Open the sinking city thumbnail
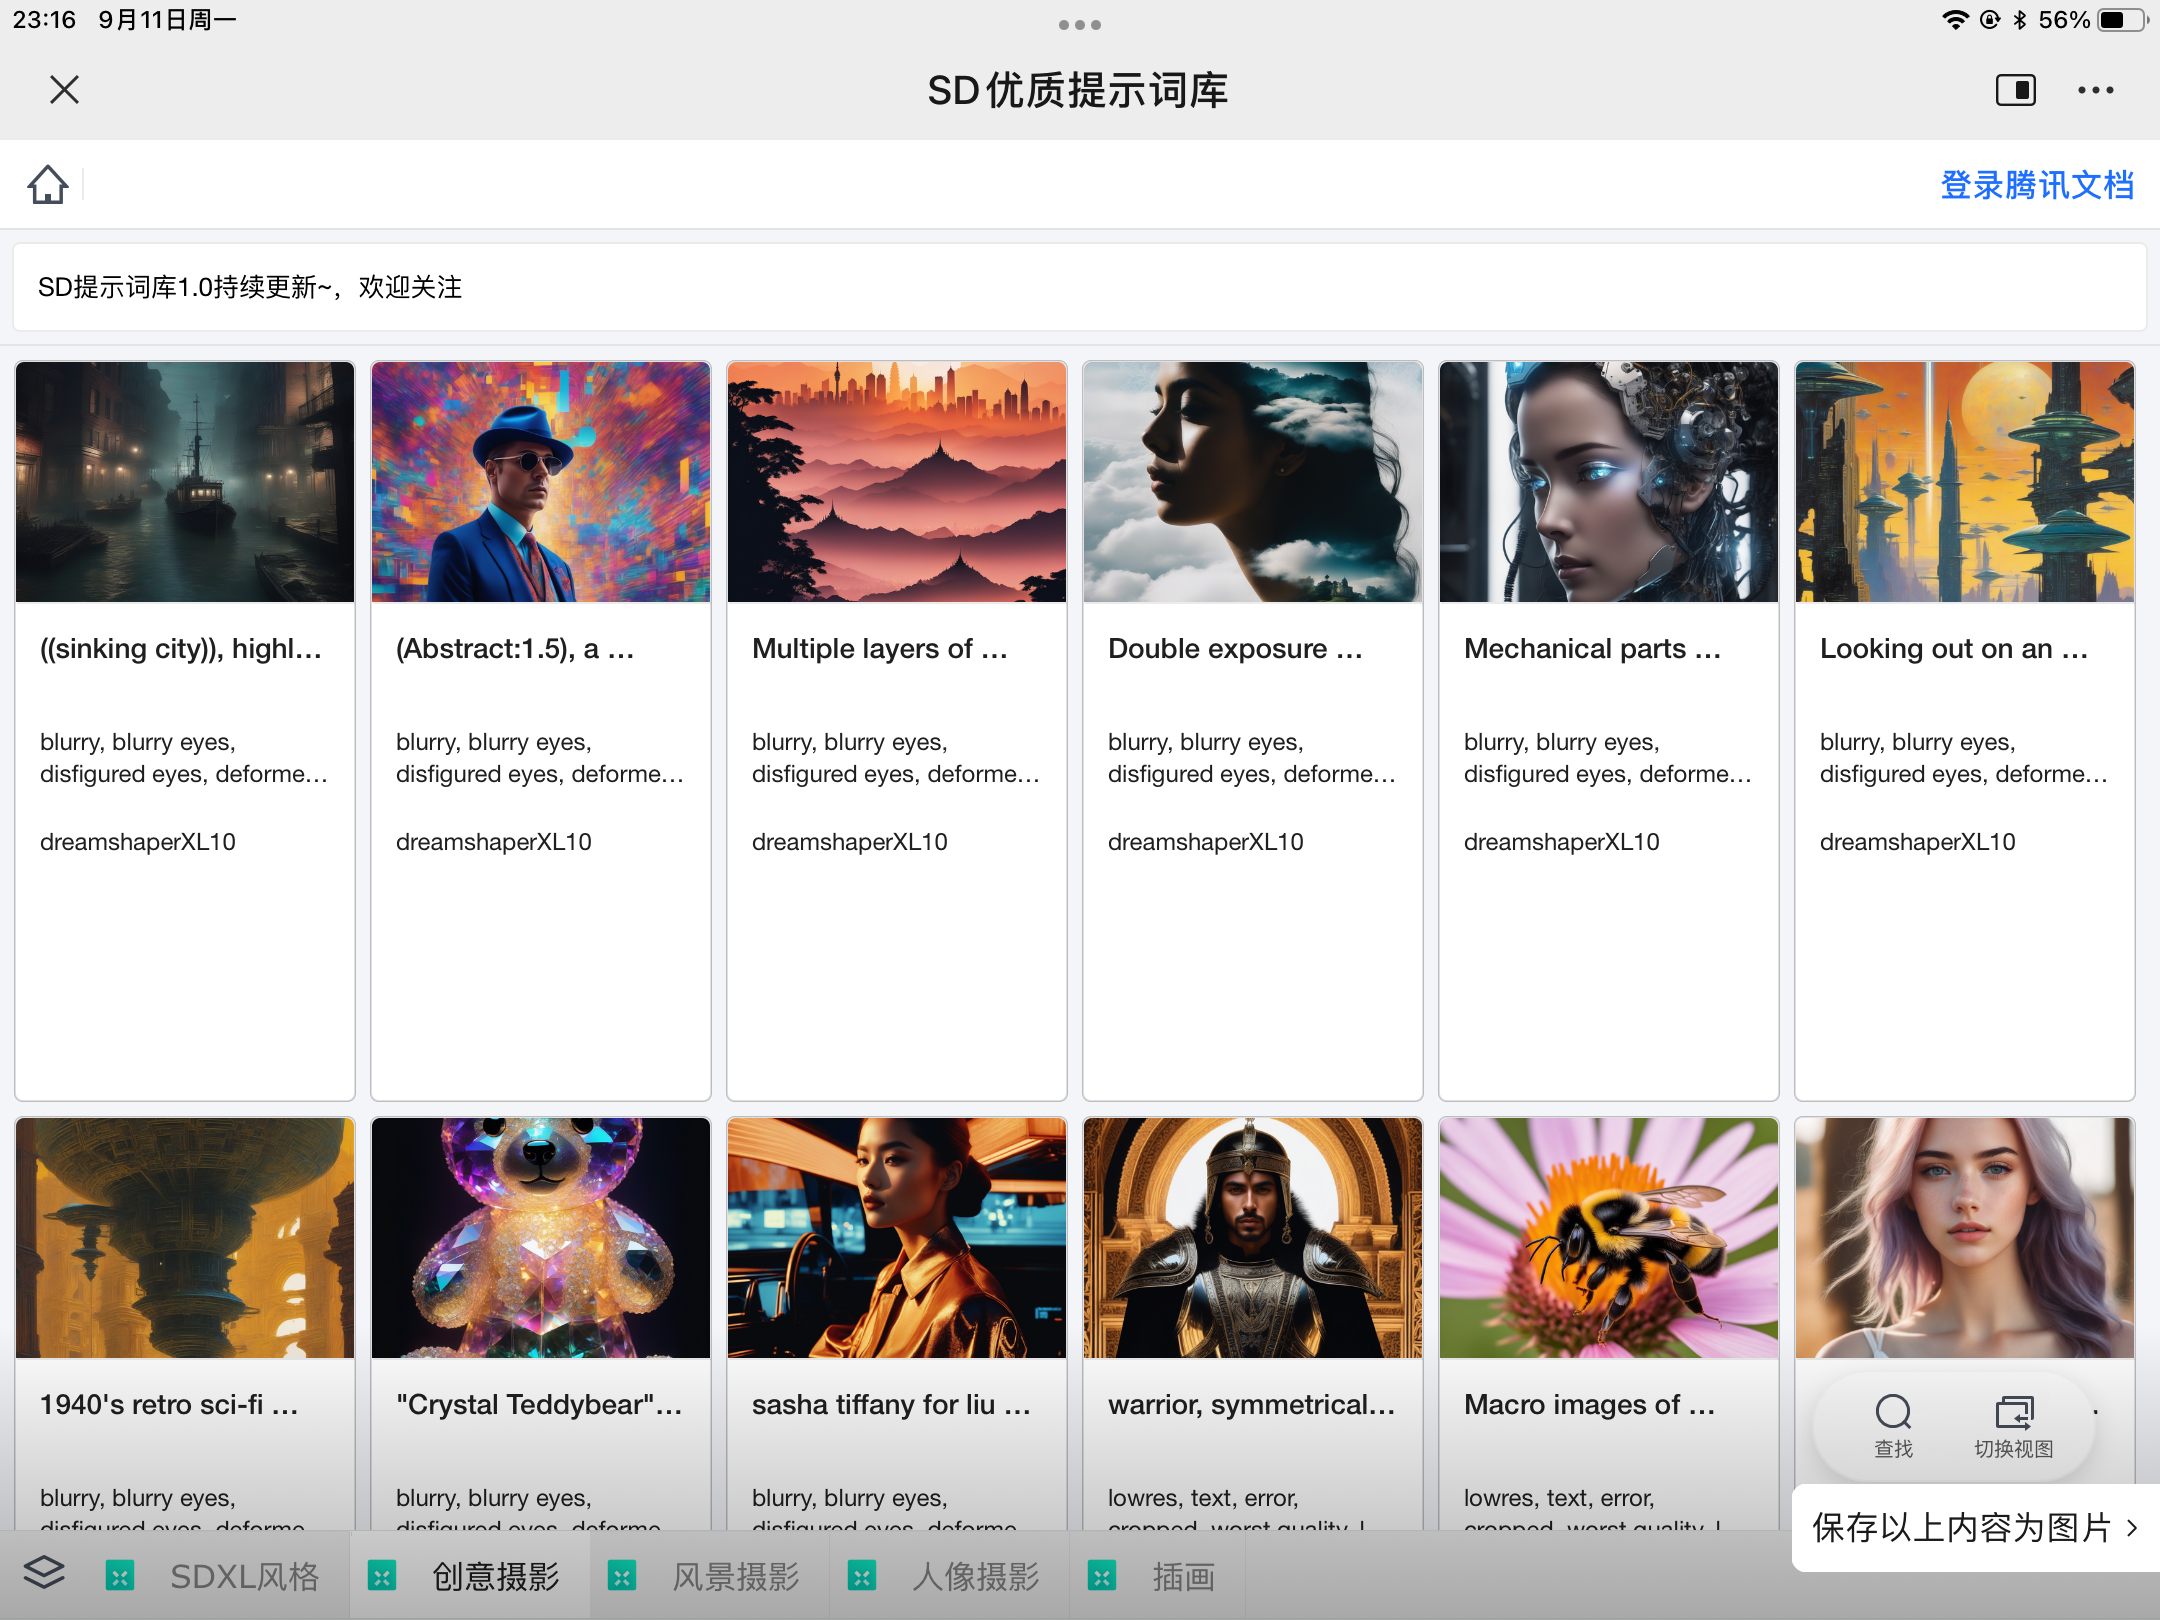2160x1620 pixels. point(185,482)
